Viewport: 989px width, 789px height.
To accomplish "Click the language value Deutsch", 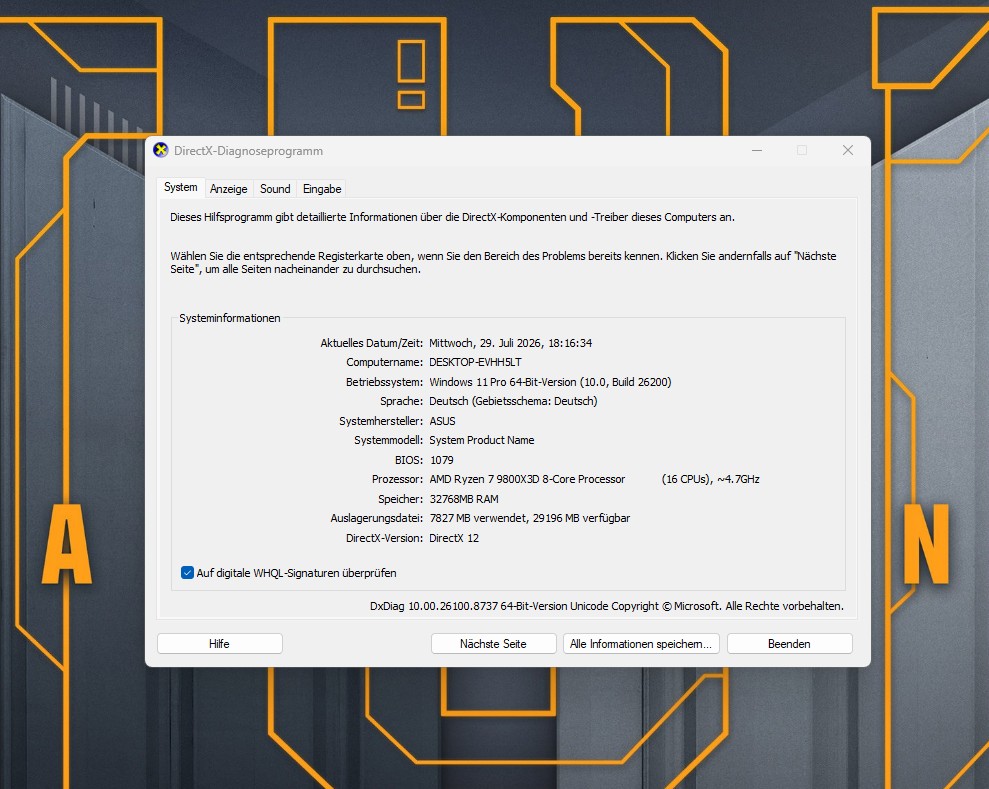I will pyautogui.click(x=513, y=401).
